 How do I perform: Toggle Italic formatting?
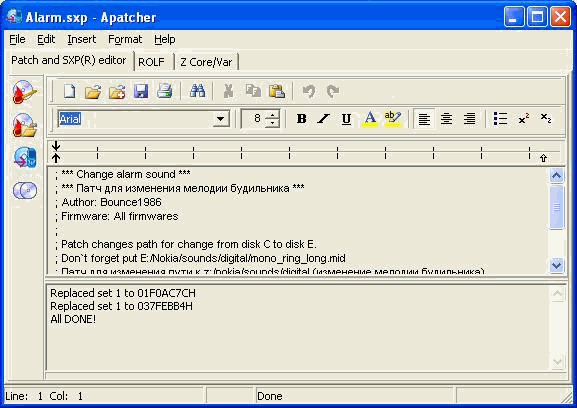323,119
